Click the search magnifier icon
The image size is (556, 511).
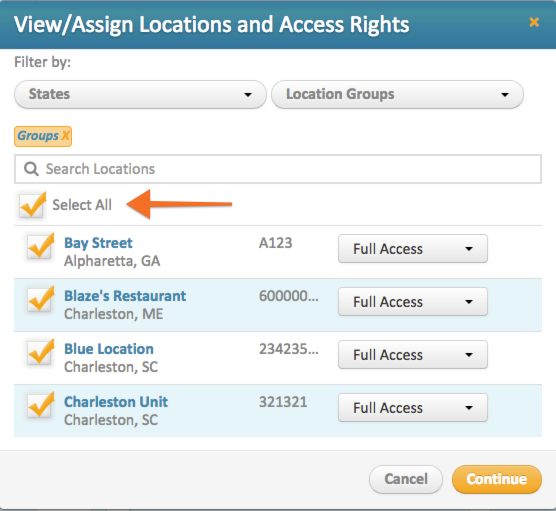(x=31, y=169)
